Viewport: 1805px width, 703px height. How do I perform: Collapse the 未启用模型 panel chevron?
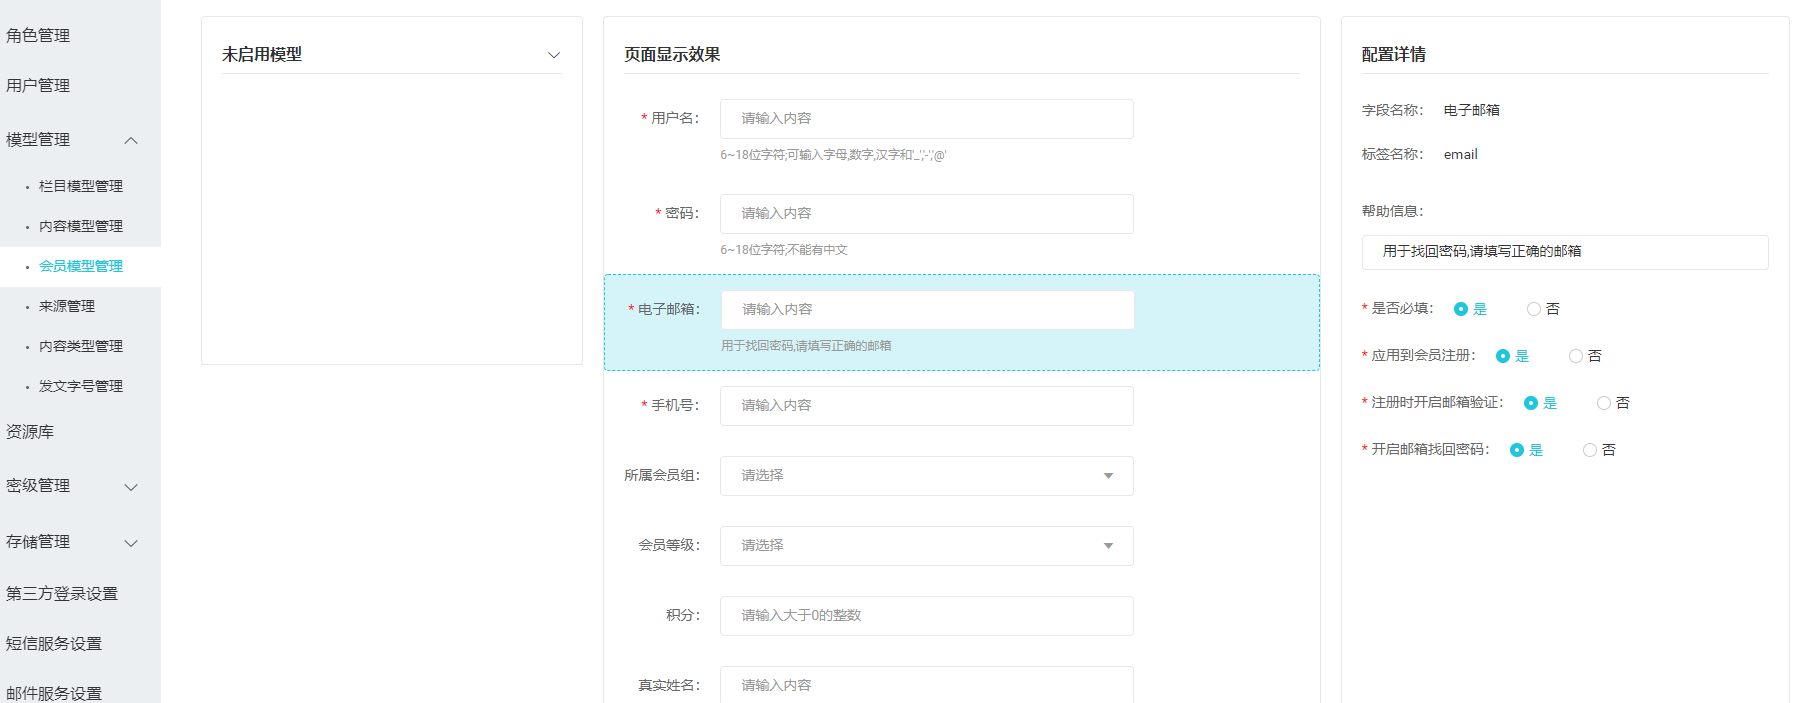tap(554, 55)
